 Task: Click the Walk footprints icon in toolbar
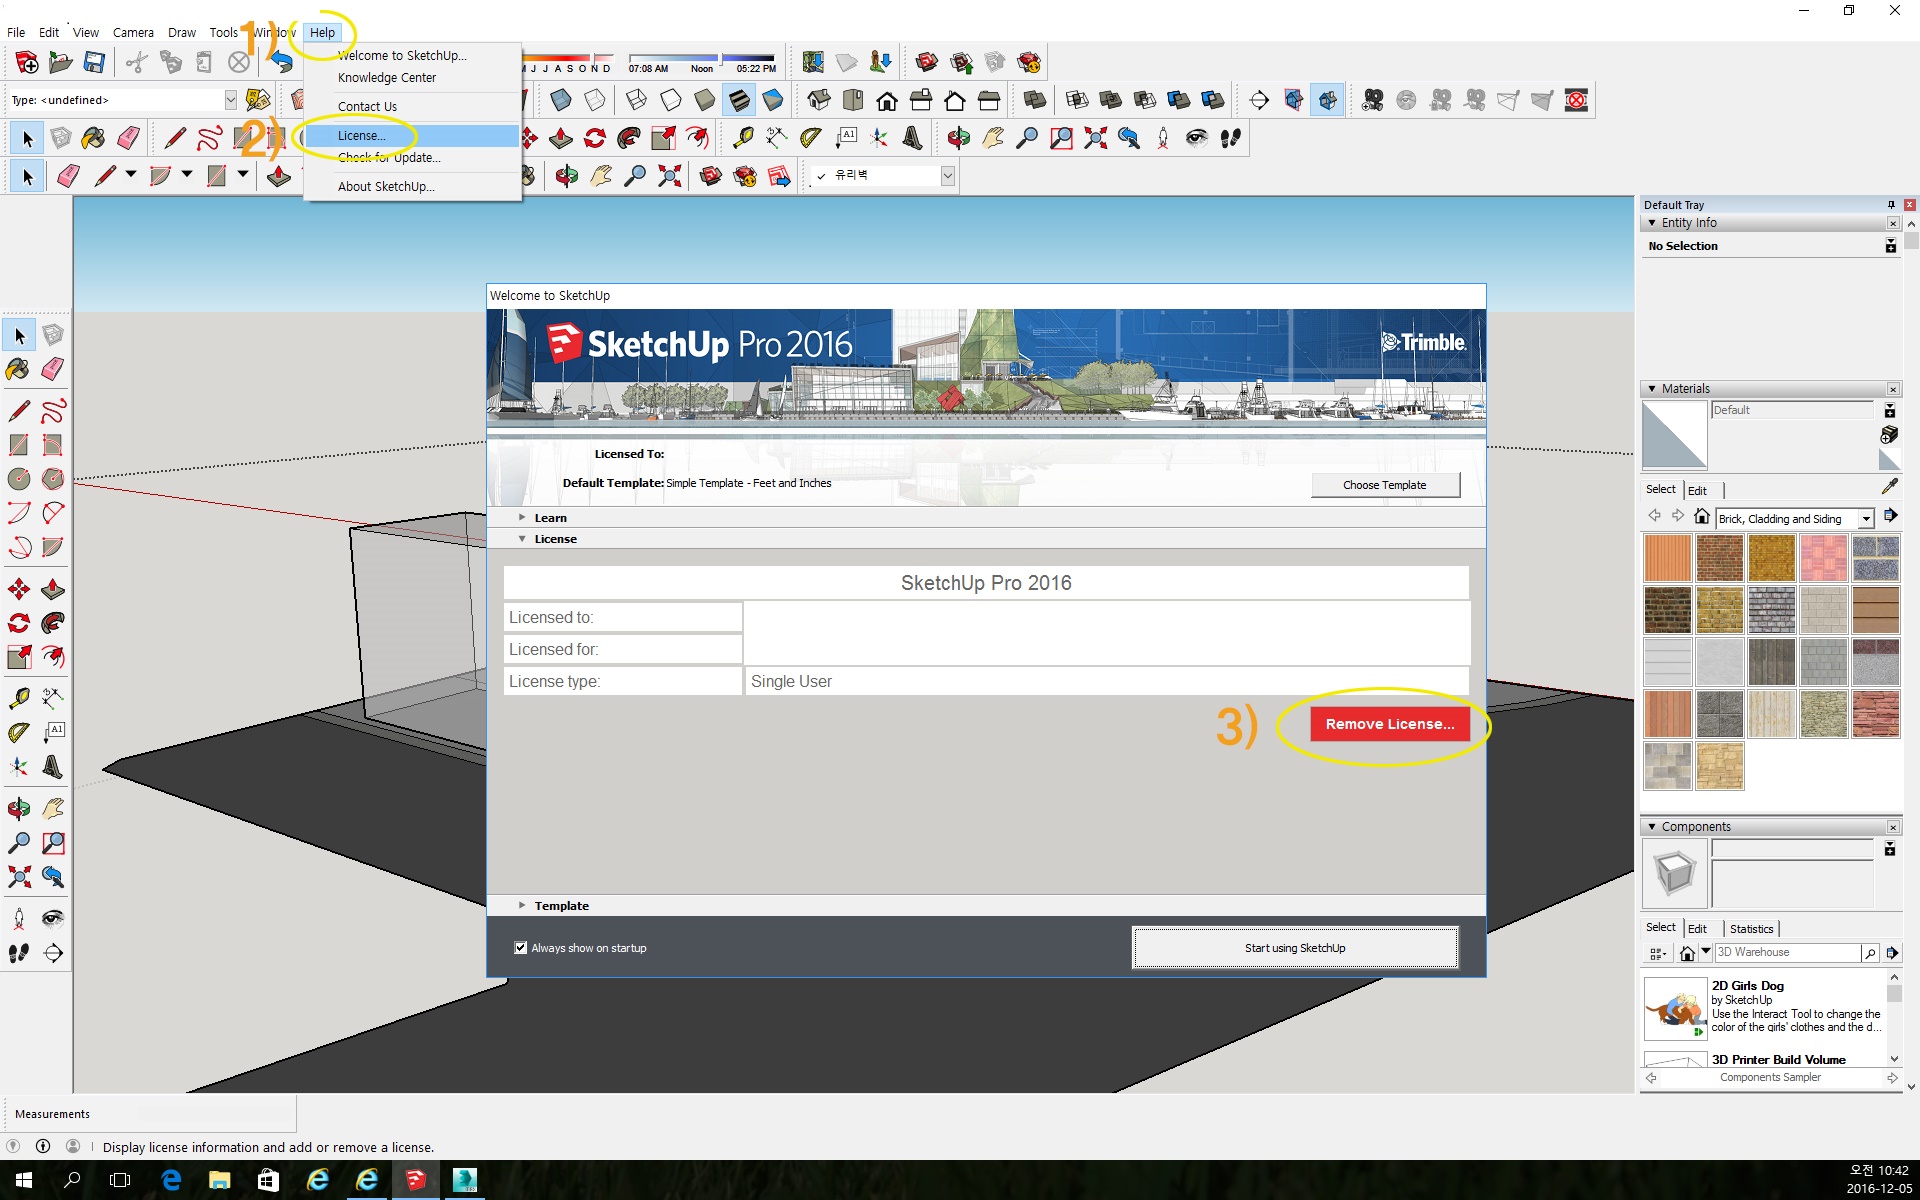point(1231,138)
